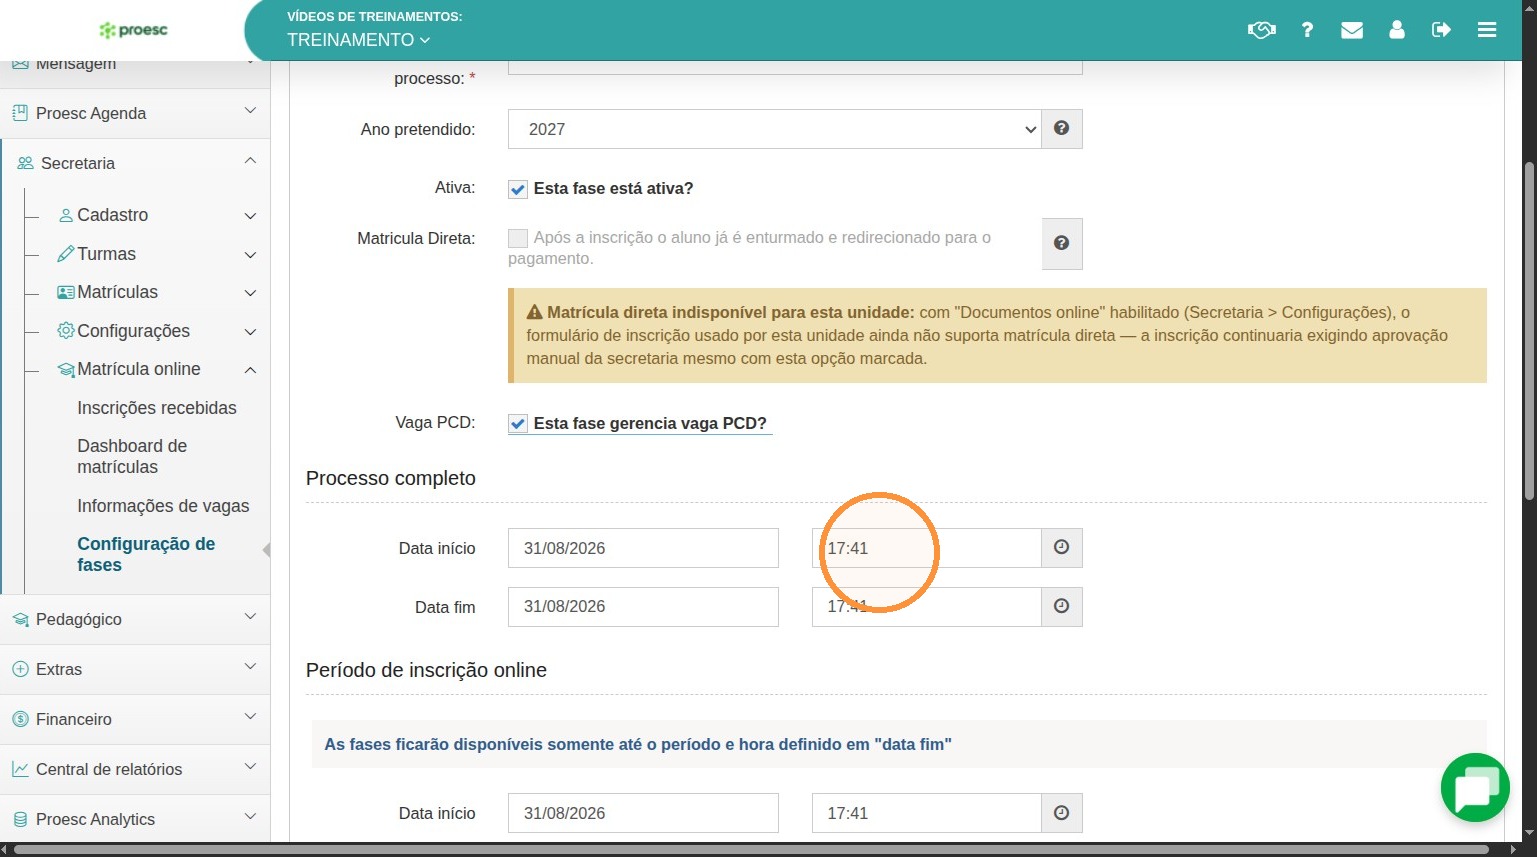Toggle the 'Esta fase gerencia vaga PCD?' checkbox

pos(518,424)
